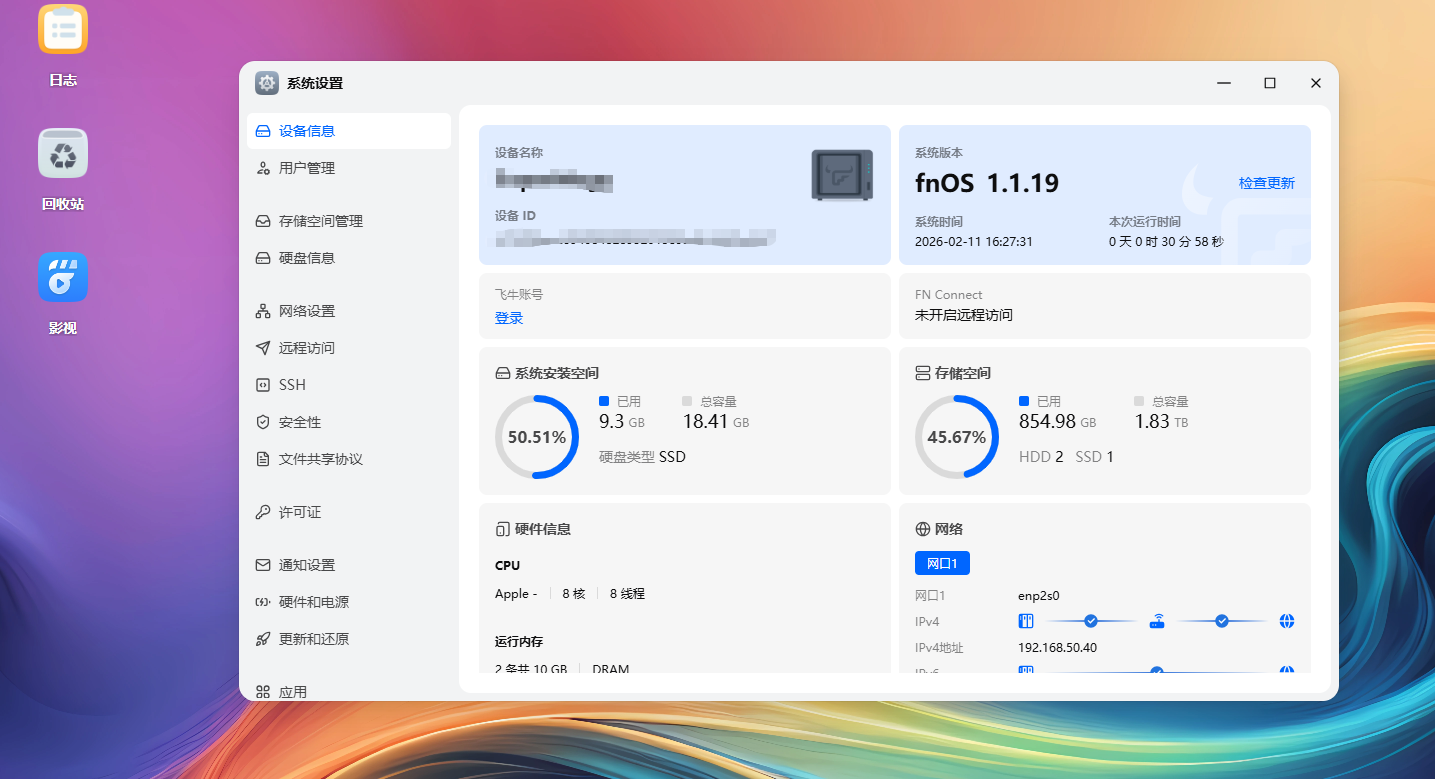Open the 回收站 recycle bin icon
Screen dimensions: 1435x779
coord(63,154)
